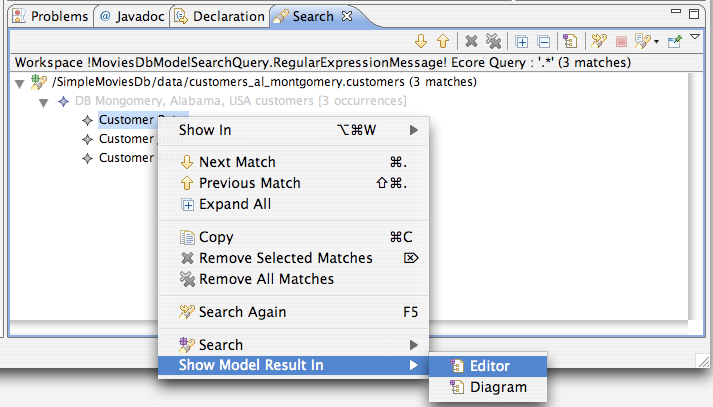713x407 pixels.
Task: Click Pin the Search View icon
Action: (x=675, y=42)
